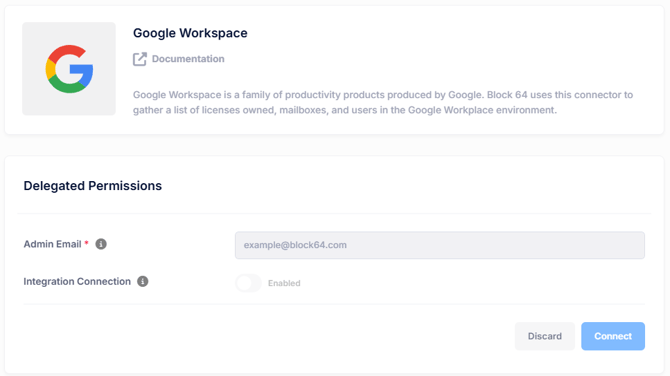The image size is (670, 376).
Task: Focus the Admin Email input field
Action: point(440,245)
